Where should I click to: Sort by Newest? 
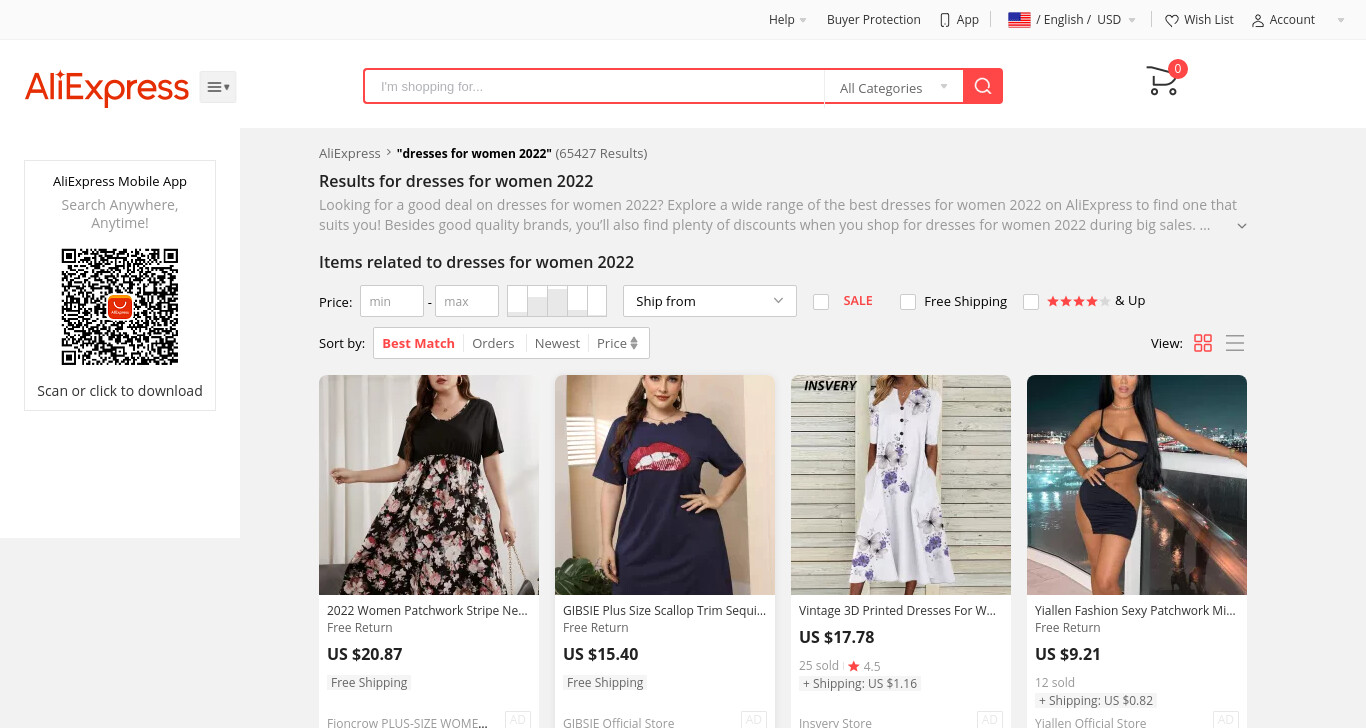(x=557, y=343)
